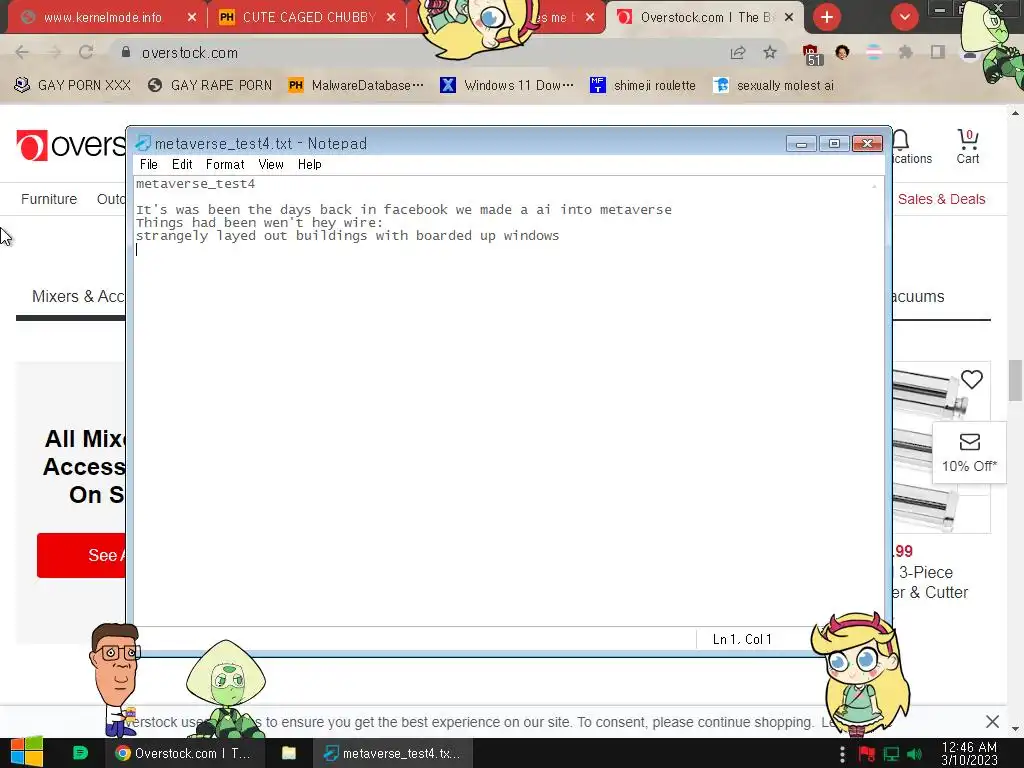1024x768 pixels.
Task: Click the 'metaverse_test4' first line in Notepad
Action: pyautogui.click(x=195, y=184)
